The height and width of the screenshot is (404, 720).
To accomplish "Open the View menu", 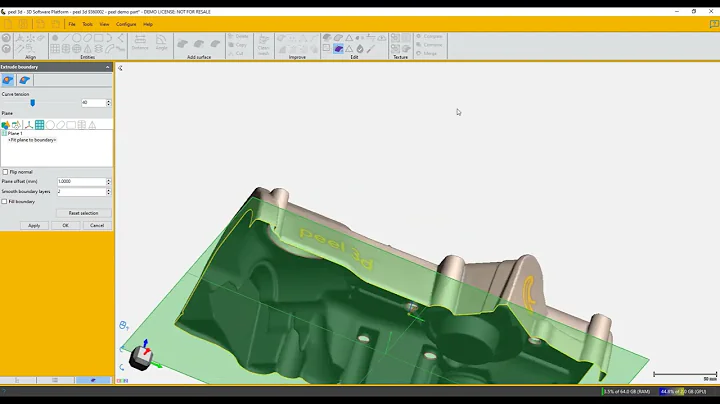I will point(104,24).
